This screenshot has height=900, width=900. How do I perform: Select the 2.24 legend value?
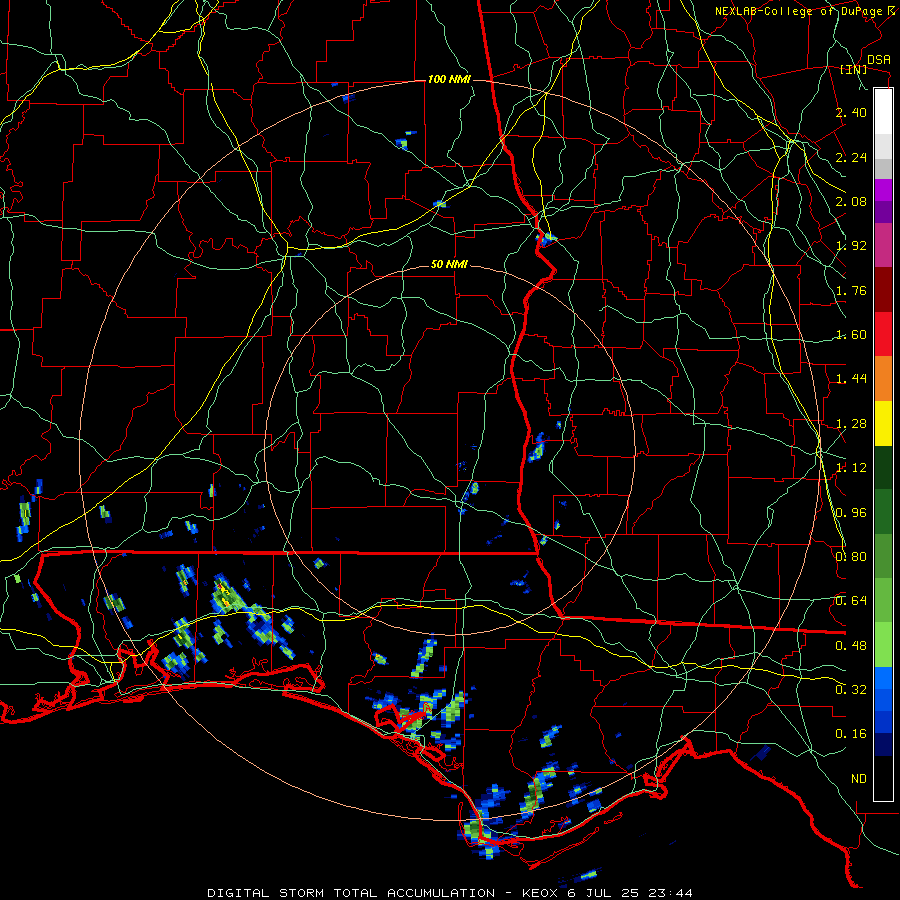851,157
